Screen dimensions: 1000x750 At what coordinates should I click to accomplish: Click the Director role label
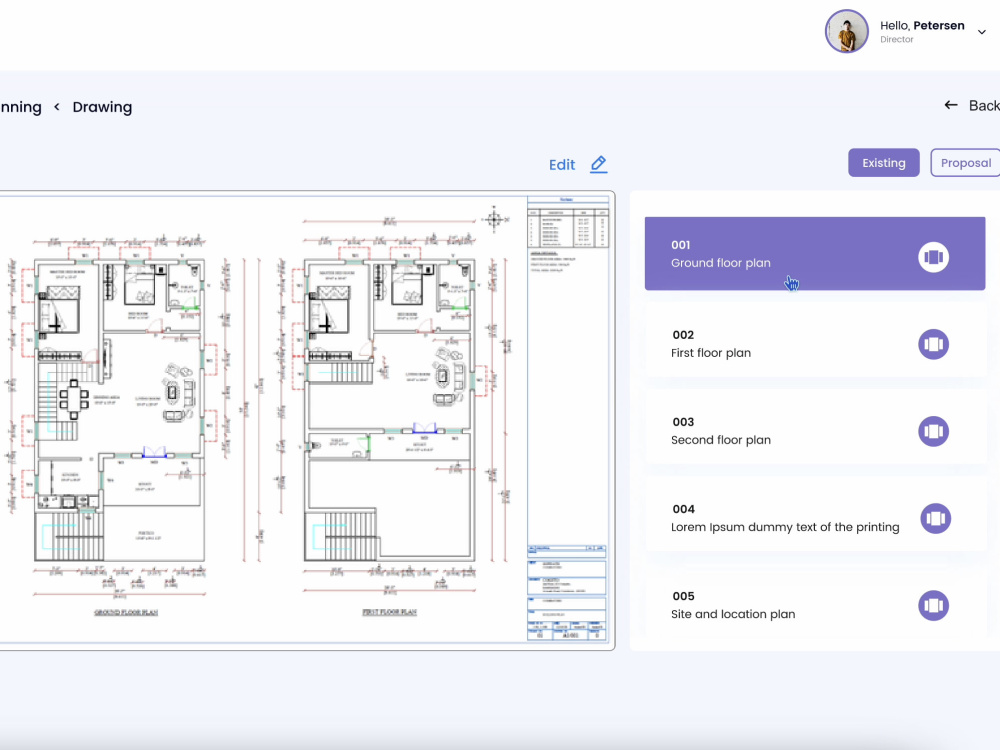[897, 40]
